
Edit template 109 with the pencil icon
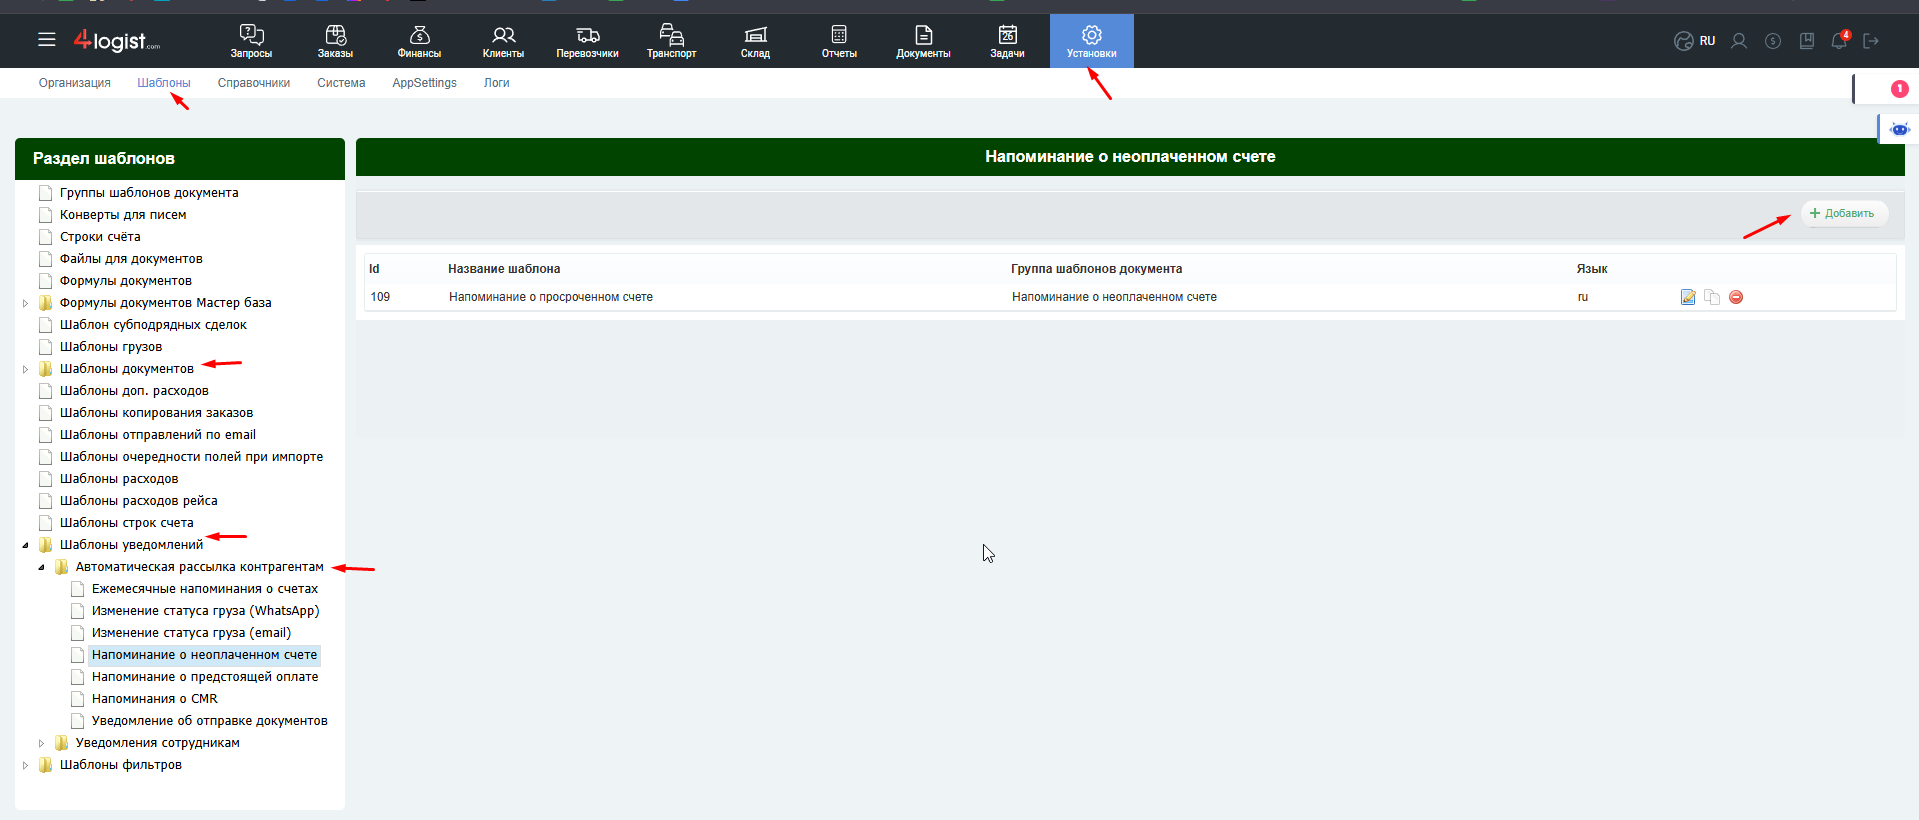1688,297
